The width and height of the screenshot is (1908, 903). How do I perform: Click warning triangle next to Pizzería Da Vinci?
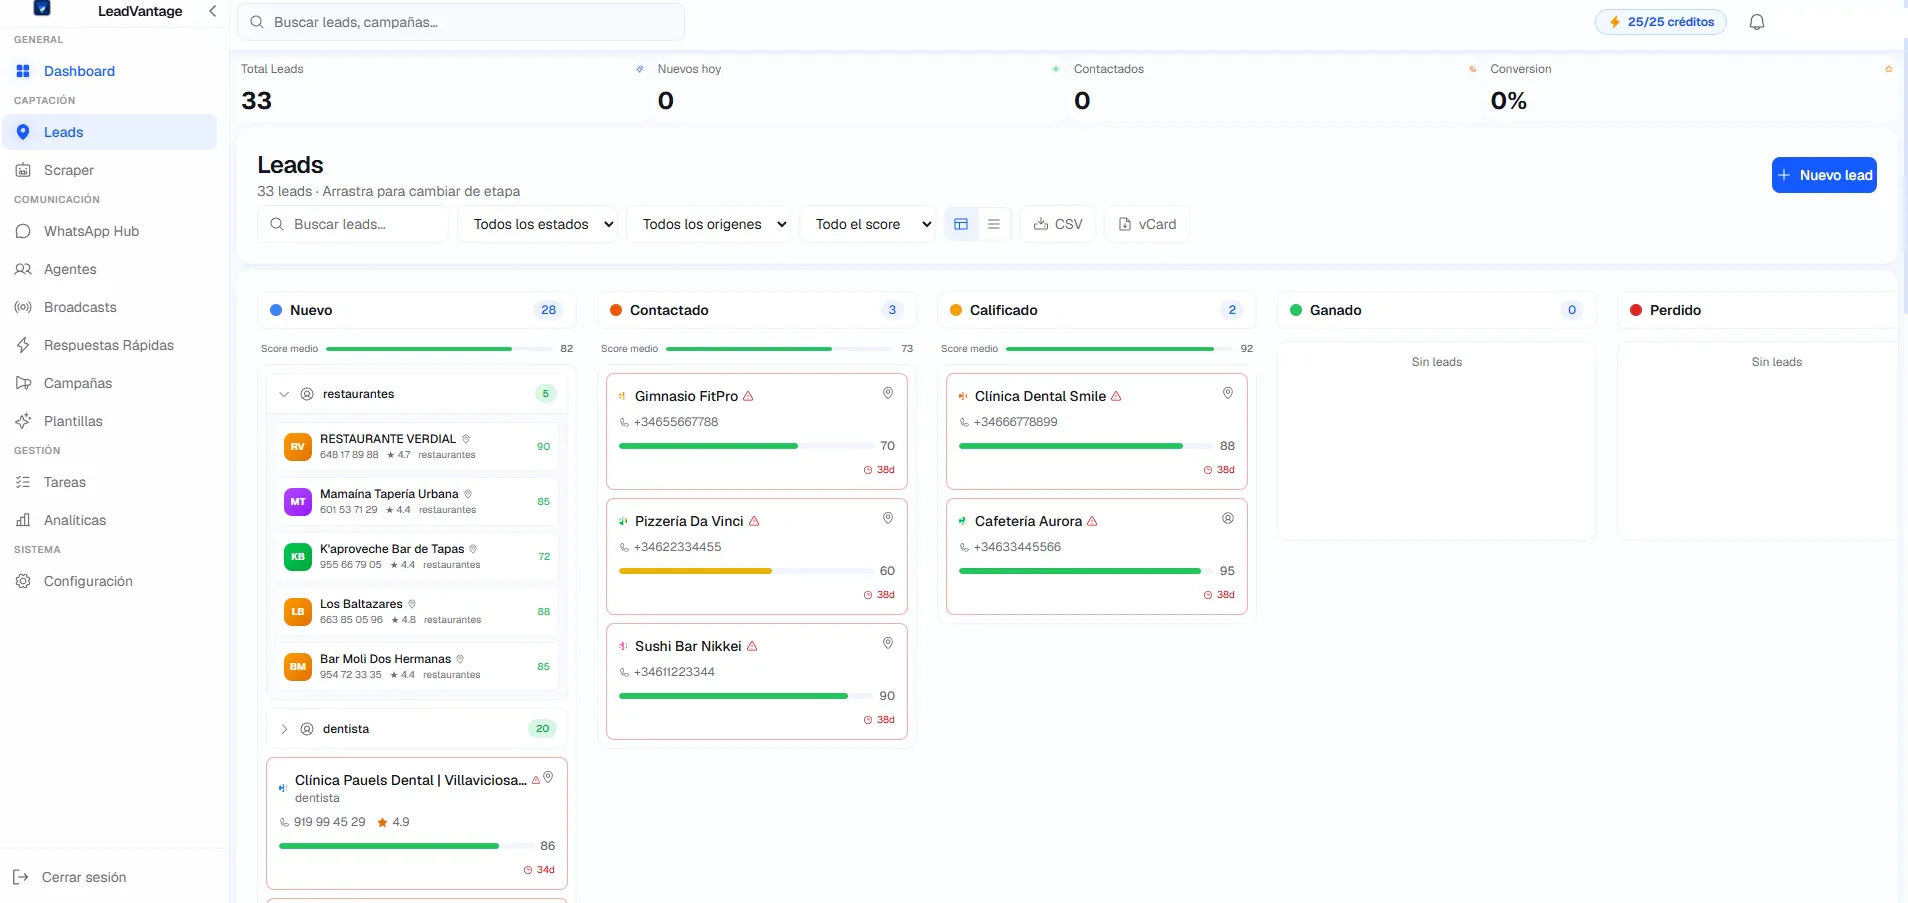tap(754, 521)
